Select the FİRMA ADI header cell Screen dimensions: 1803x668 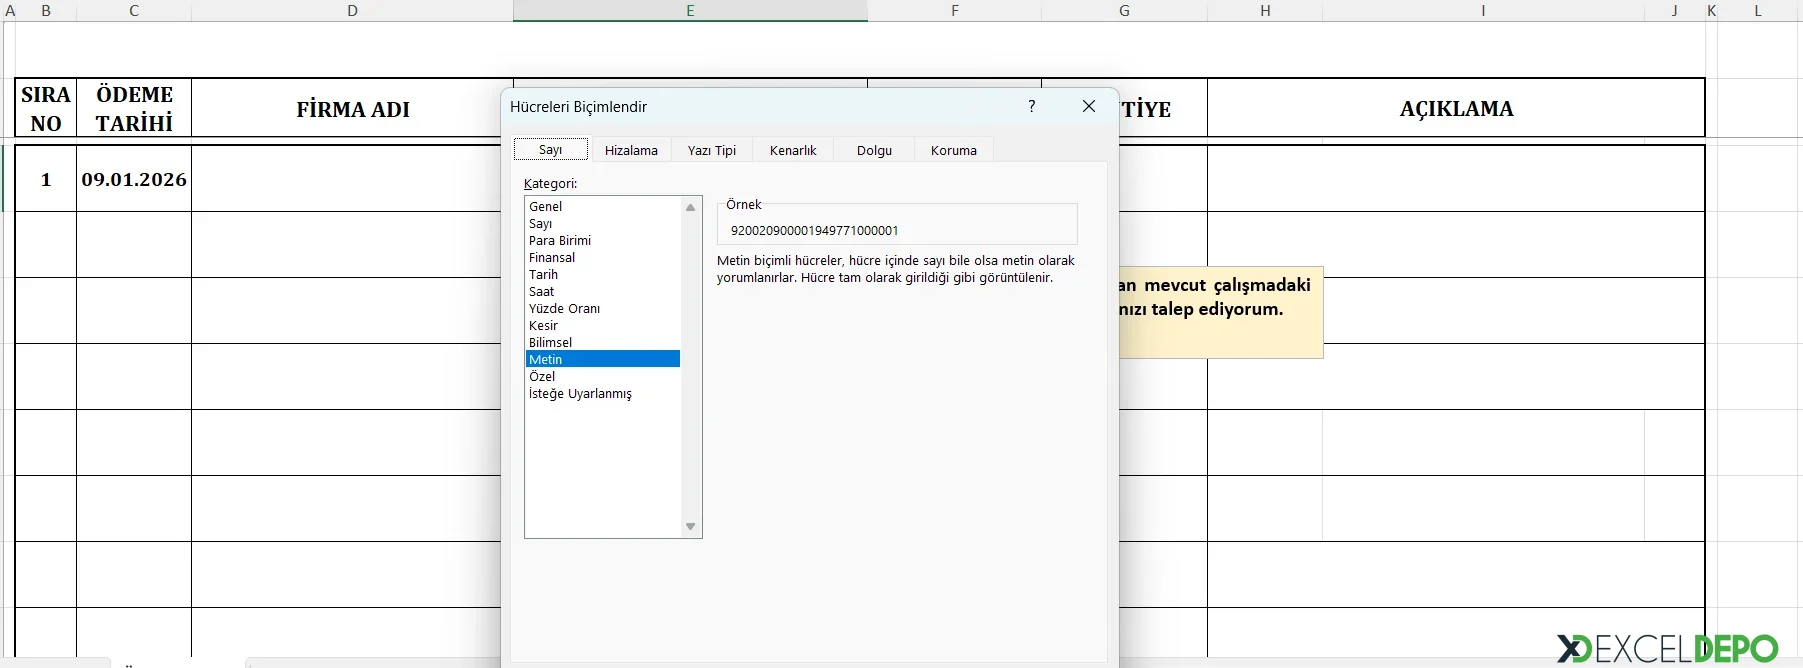click(352, 109)
